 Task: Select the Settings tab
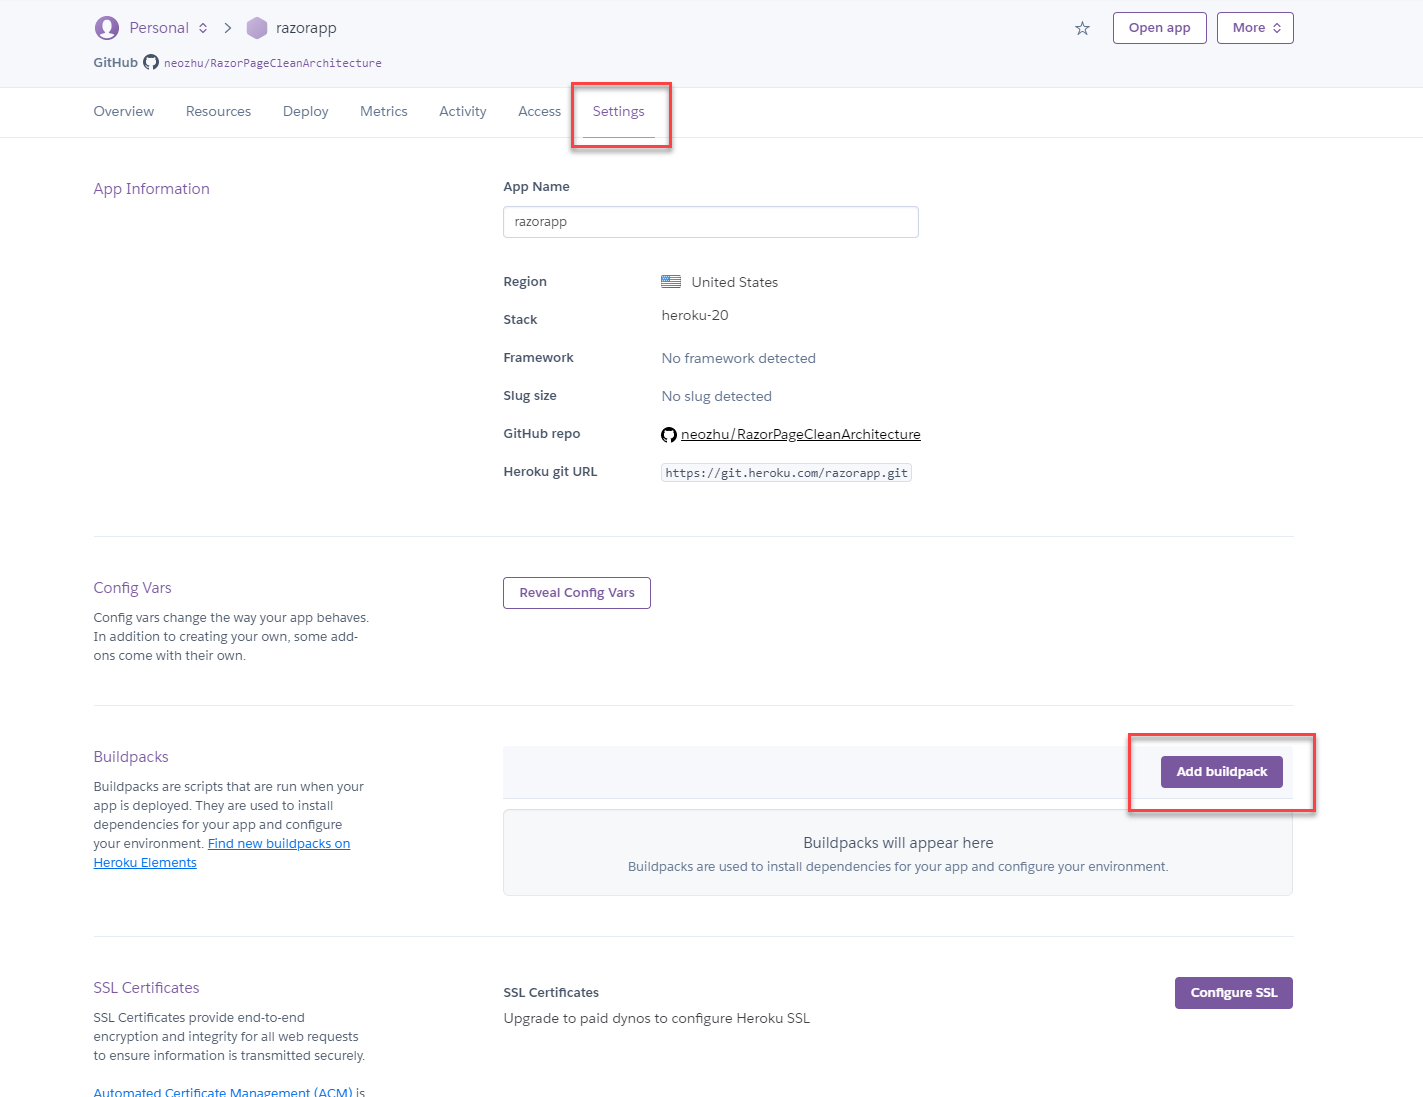[x=619, y=111]
